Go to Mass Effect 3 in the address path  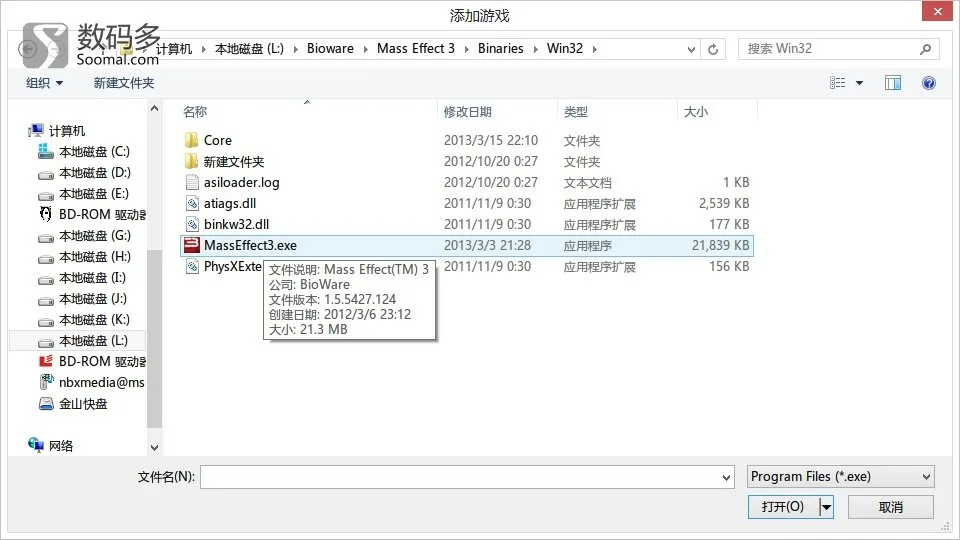pyautogui.click(x=416, y=48)
